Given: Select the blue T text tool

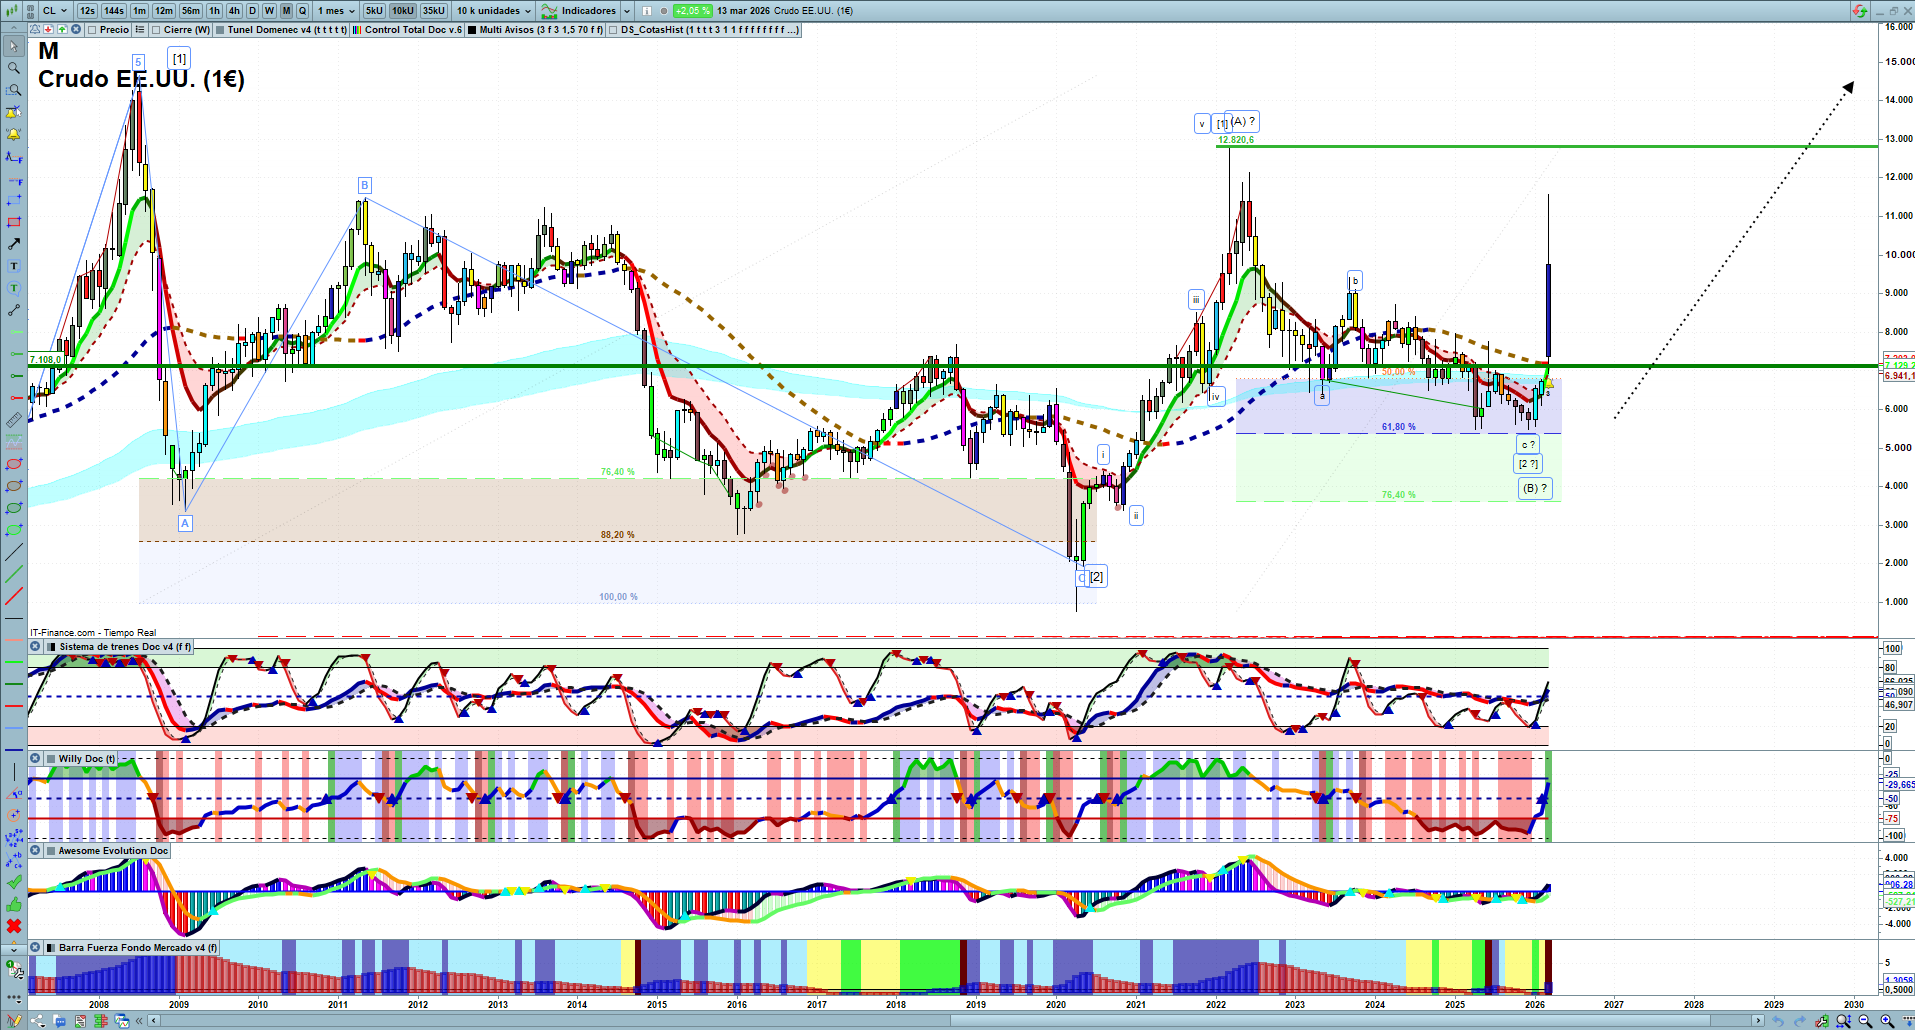Looking at the screenshot, I should (x=14, y=266).
